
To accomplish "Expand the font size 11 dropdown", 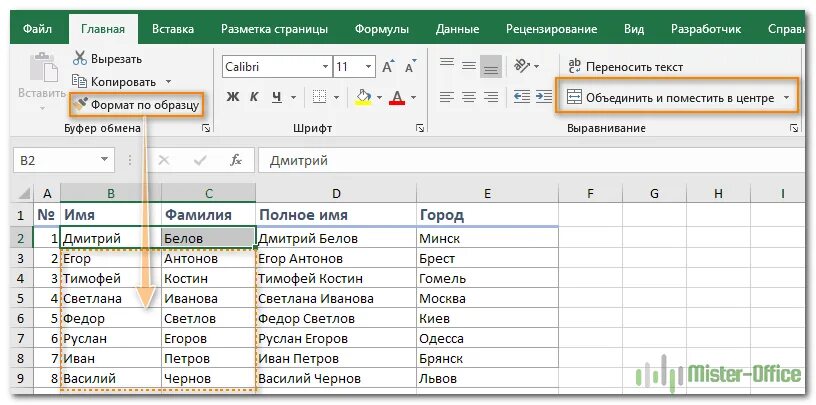I will [x=369, y=67].
